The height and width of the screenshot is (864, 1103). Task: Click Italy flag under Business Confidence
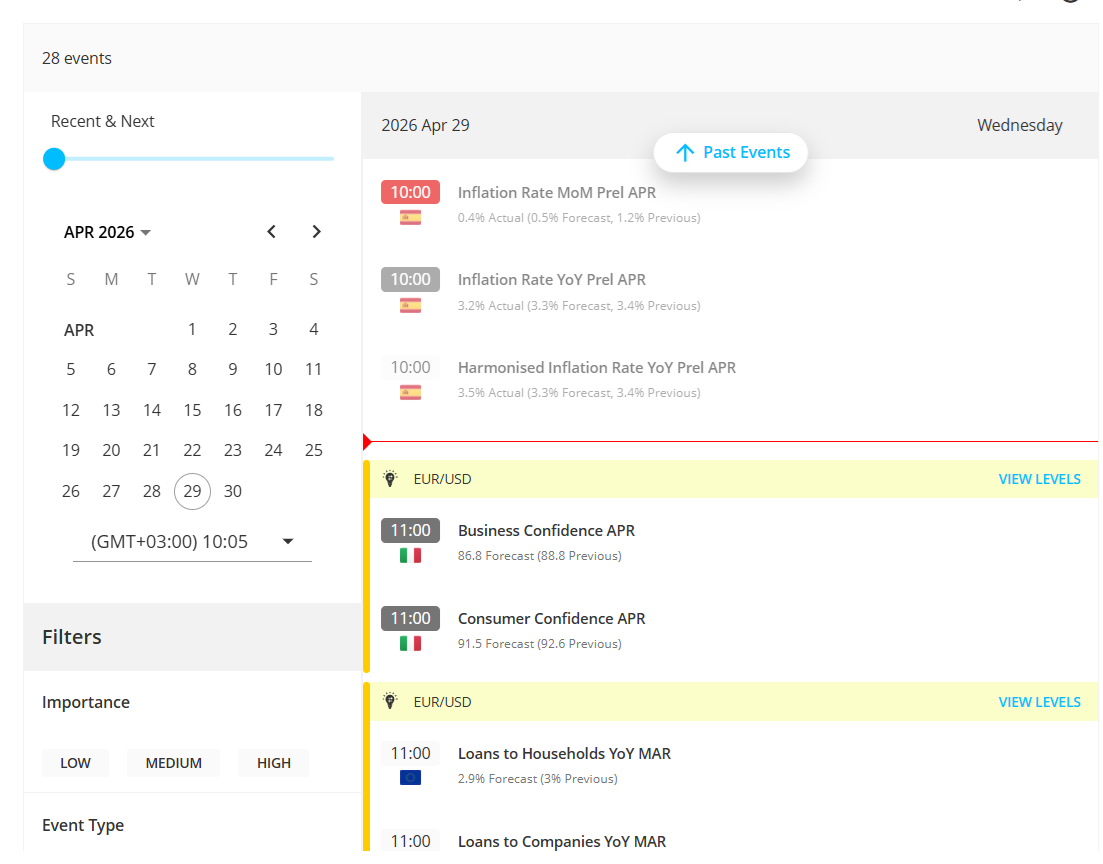click(x=410, y=556)
